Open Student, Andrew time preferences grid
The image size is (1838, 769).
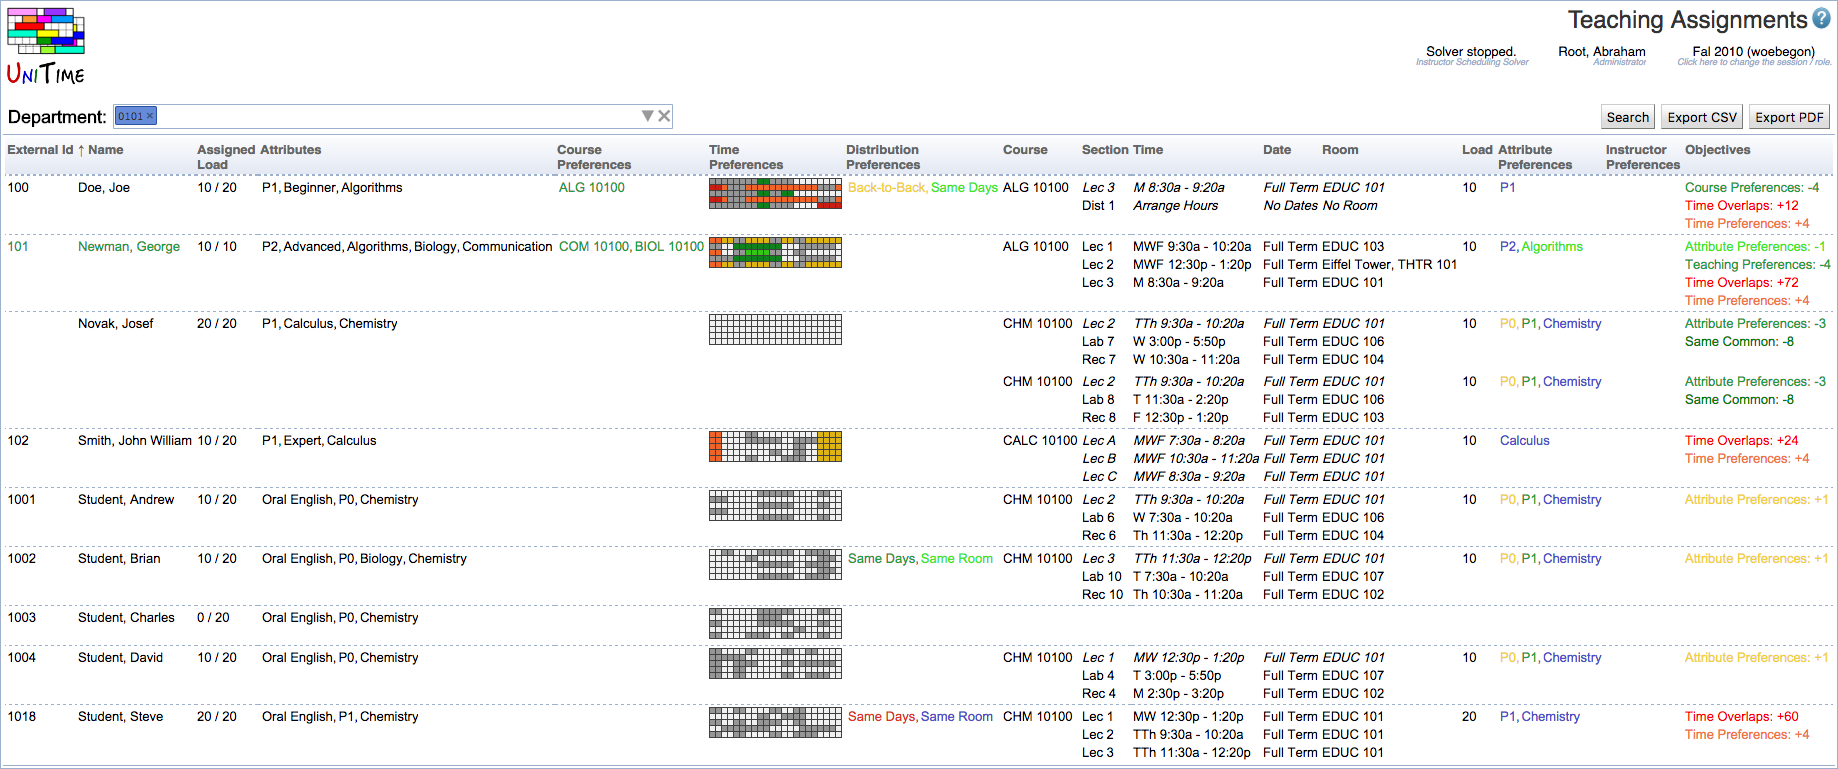775,505
